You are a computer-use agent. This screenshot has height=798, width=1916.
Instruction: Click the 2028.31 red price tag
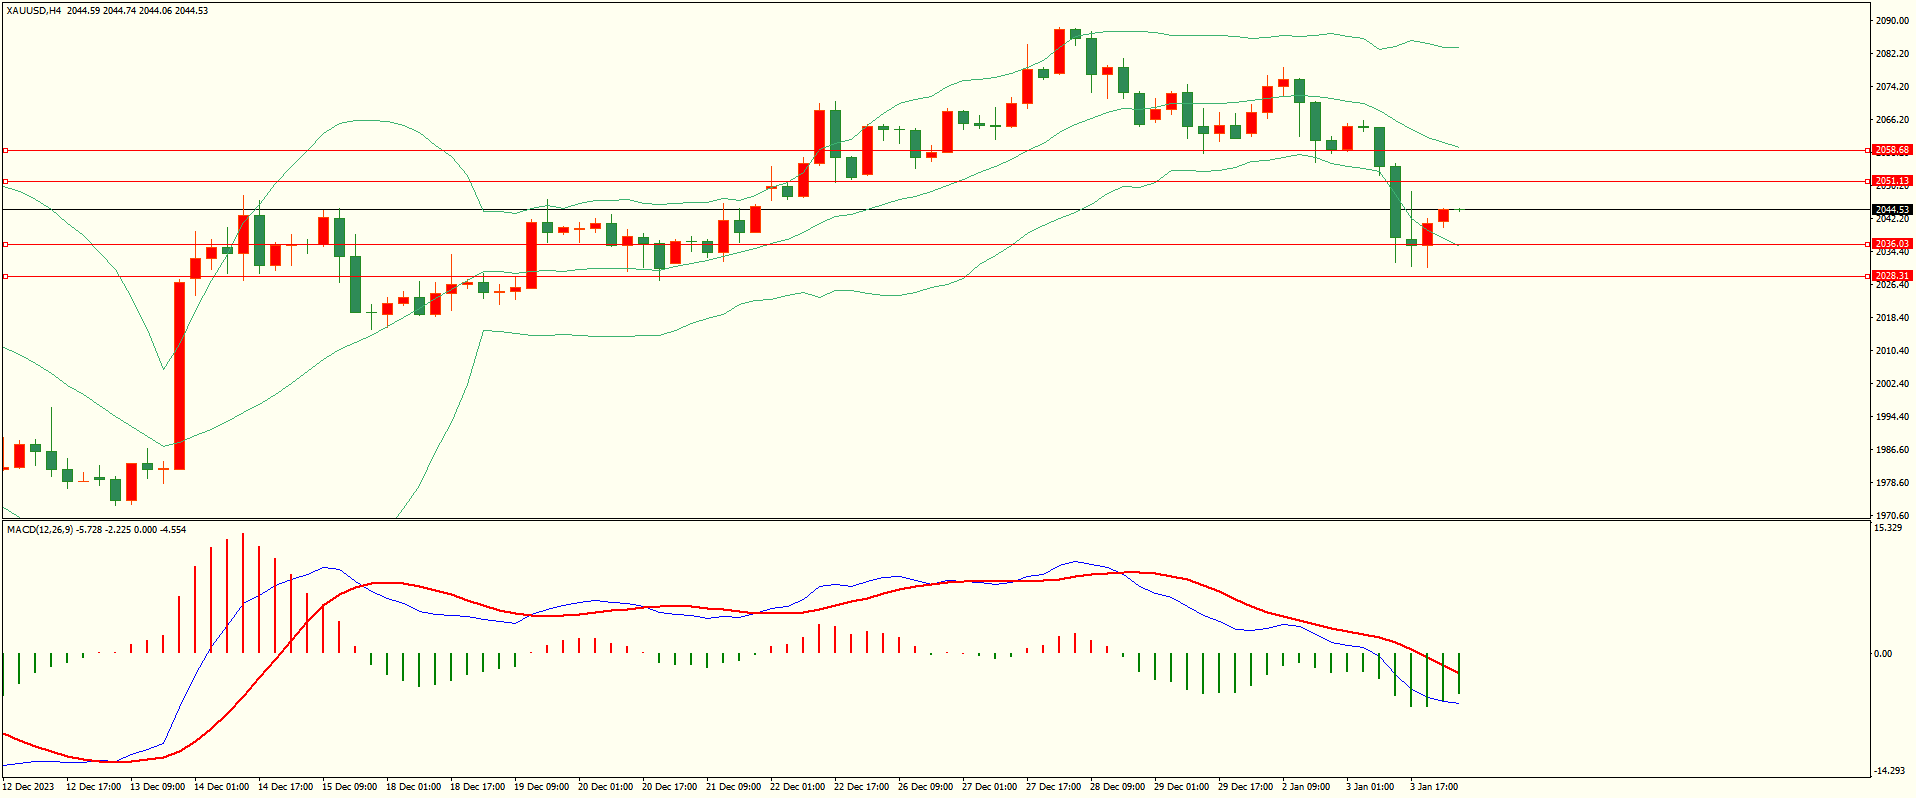(x=1891, y=276)
